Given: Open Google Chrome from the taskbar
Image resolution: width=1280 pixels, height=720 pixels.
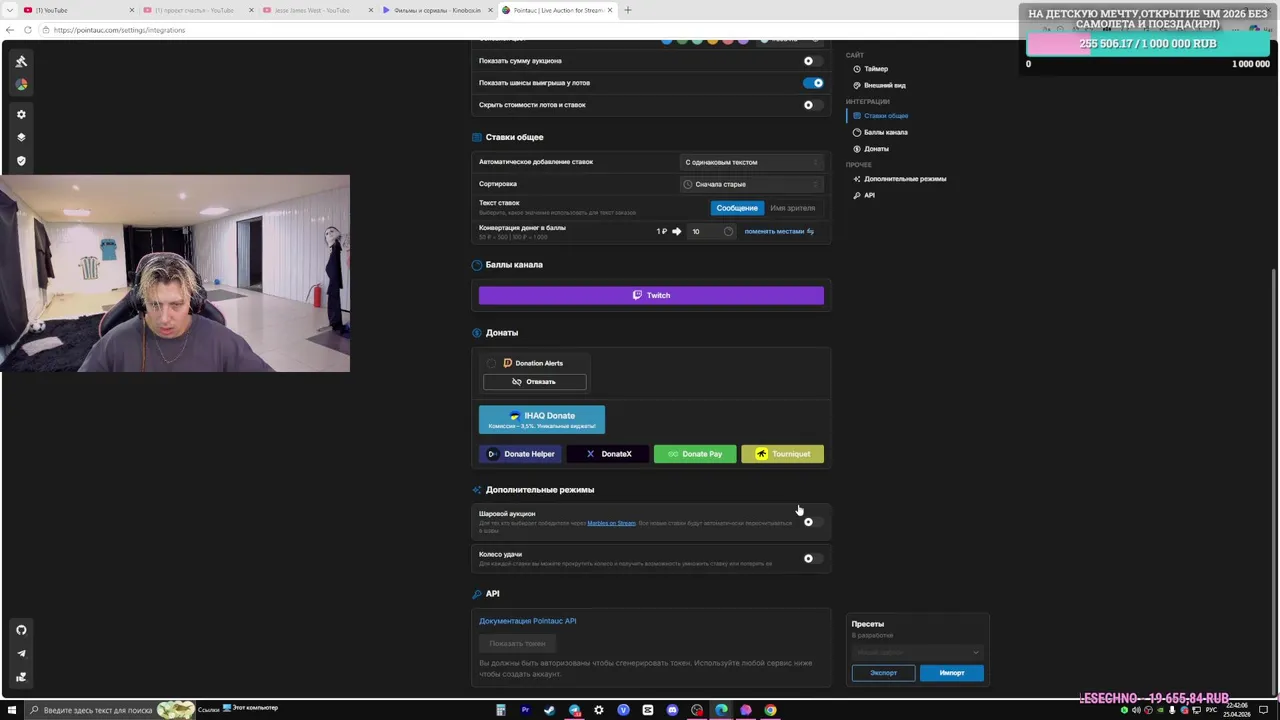Looking at the screenshot, I should pos(770,710).
